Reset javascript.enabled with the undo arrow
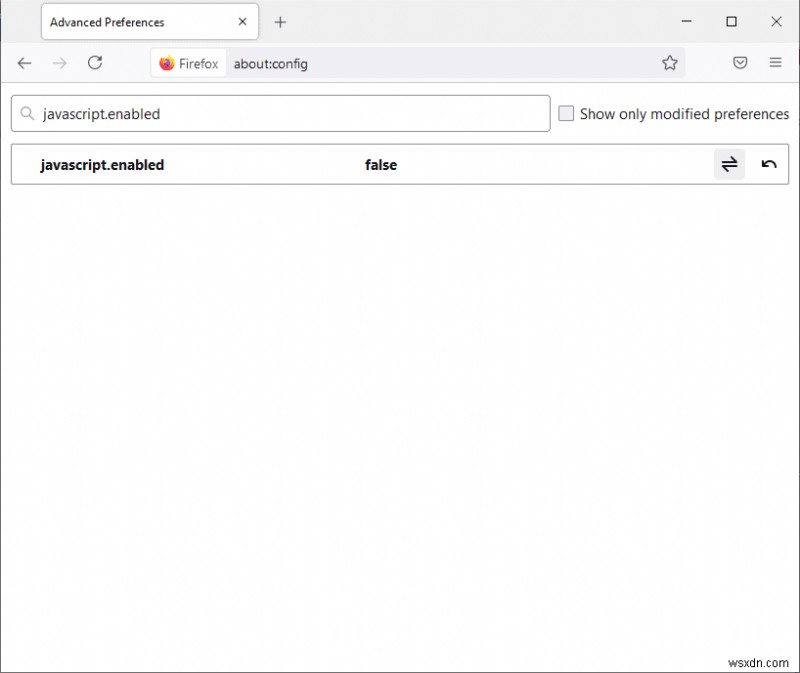Viewport: 800px width, 673px height. (x=768, y=164)
